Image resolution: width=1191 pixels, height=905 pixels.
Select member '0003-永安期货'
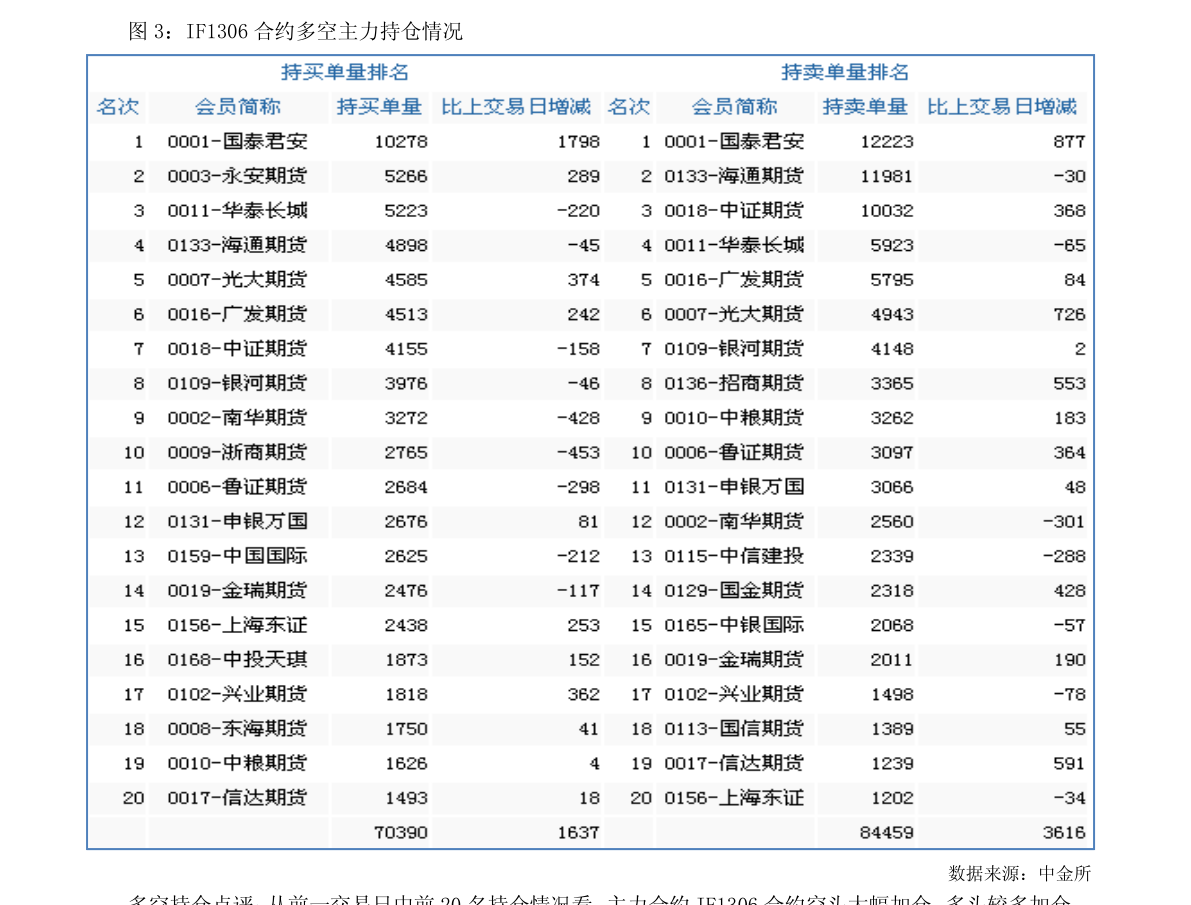point(237,176)
